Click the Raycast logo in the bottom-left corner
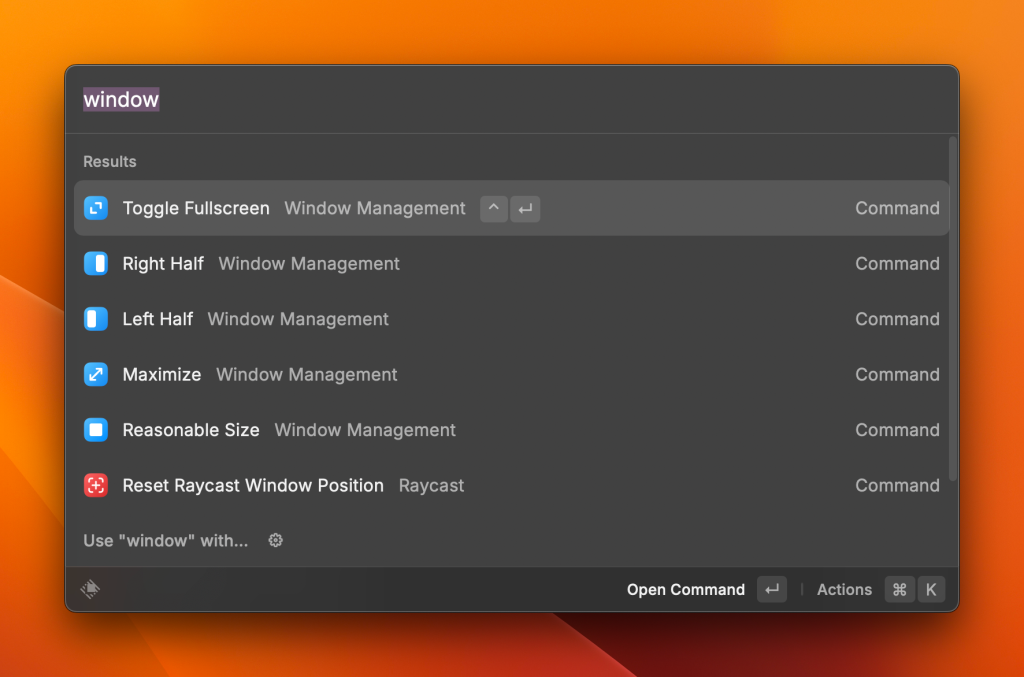This screenshot has width=1024, height=677. point(90,590)
